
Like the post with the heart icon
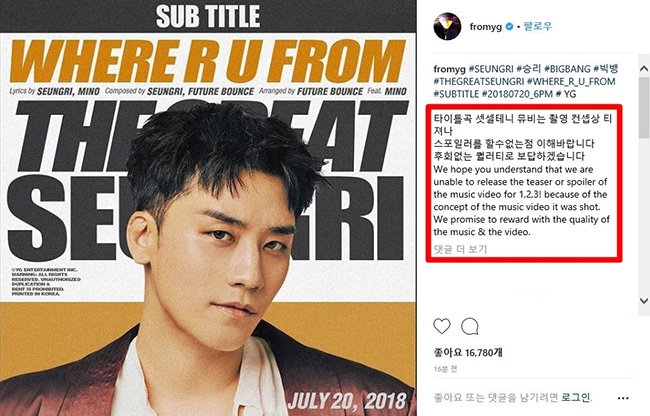point(441,326)
